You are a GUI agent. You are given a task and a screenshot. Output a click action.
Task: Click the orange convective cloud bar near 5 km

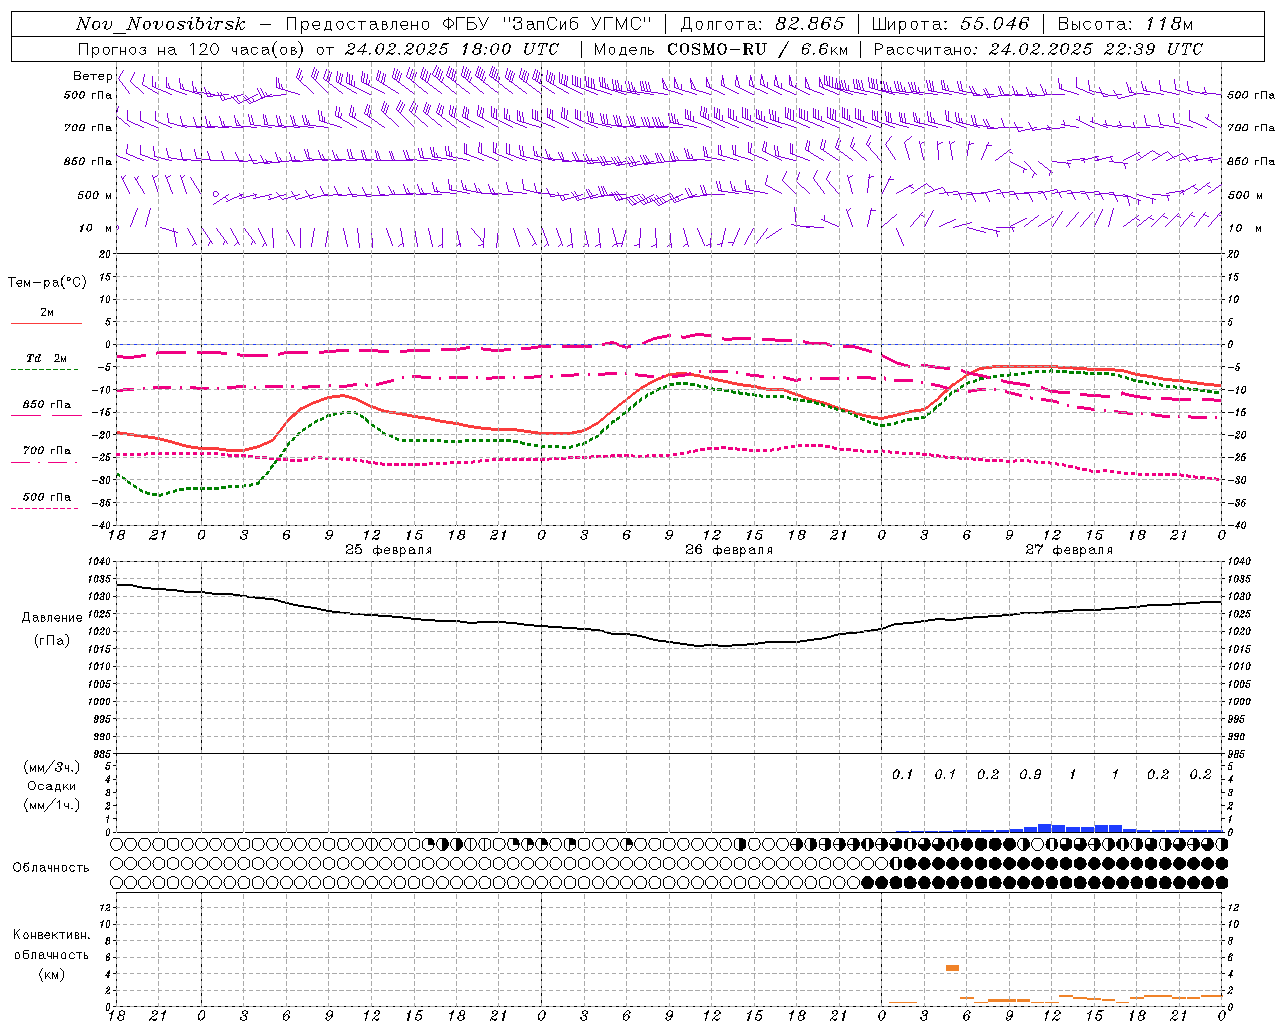tap(952, 968)
